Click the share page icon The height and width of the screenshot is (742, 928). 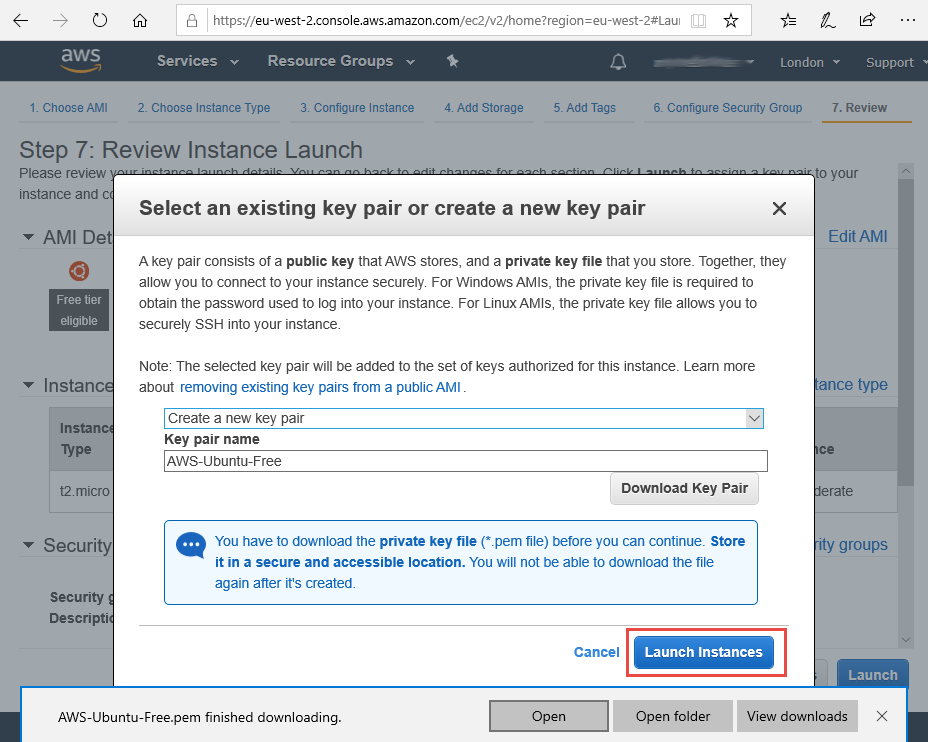[x=867, y=20]
